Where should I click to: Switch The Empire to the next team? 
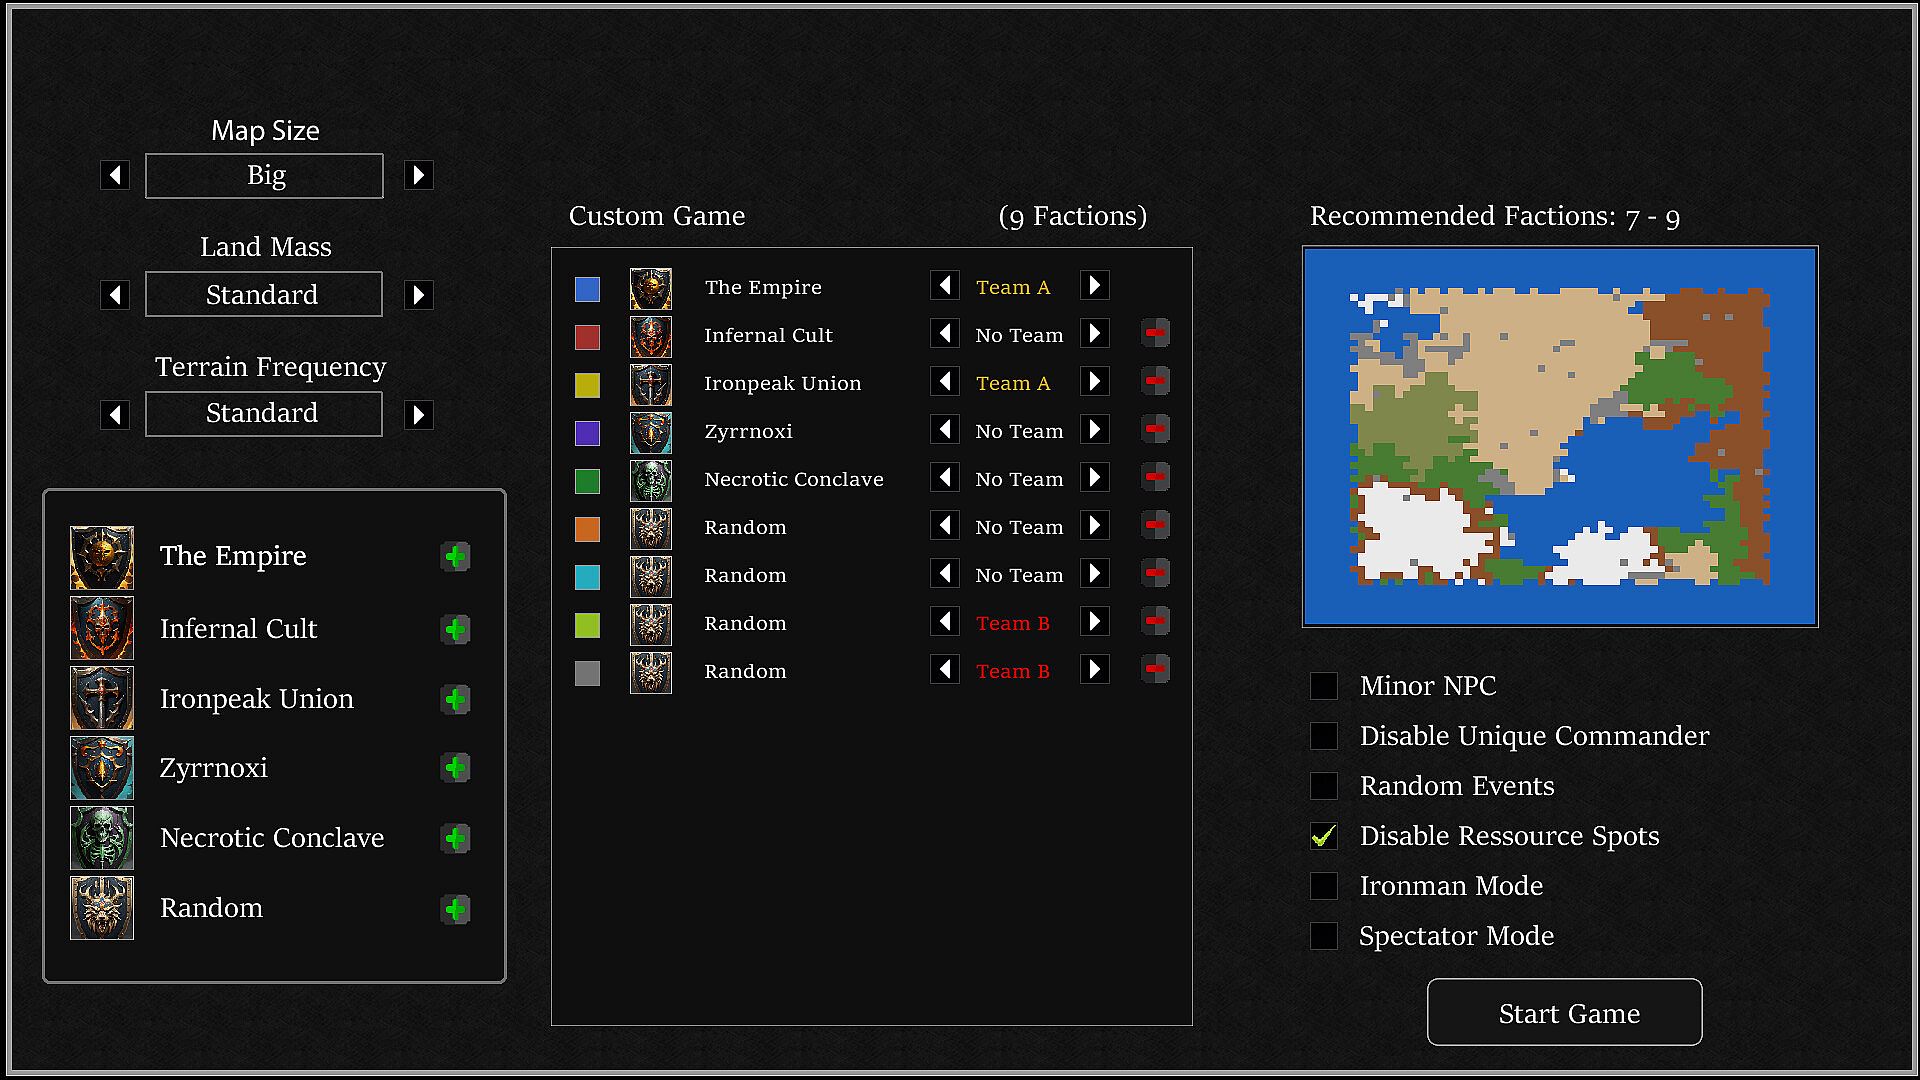click(x=1095, y=286)
